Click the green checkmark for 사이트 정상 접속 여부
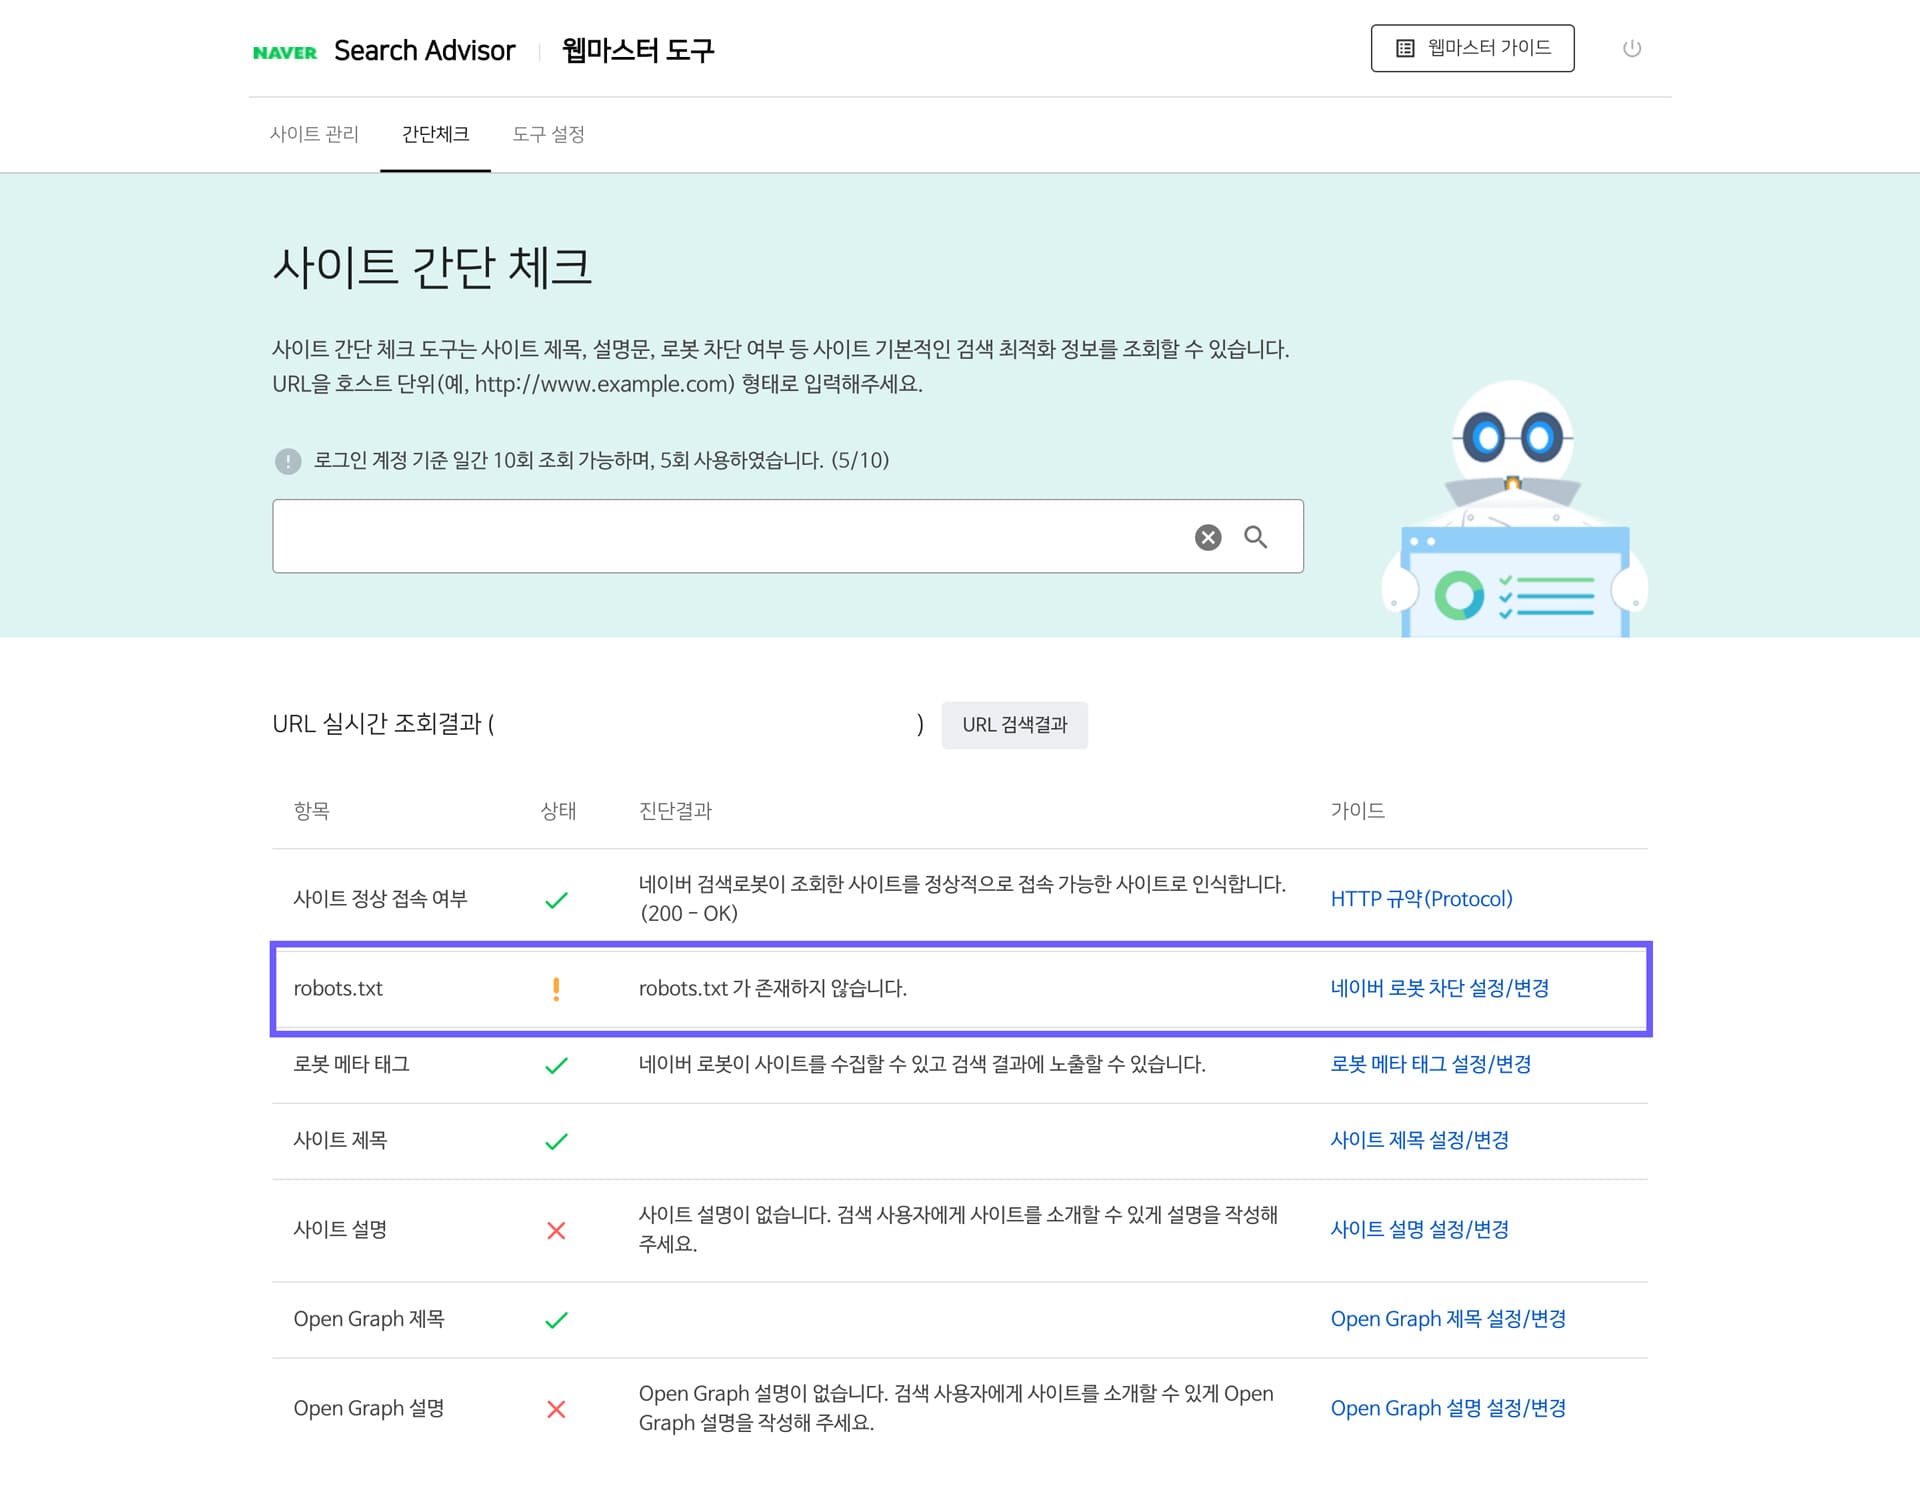Viewport: 1920px width, 1487px height. pyautogui.click(x=557, y=899)
